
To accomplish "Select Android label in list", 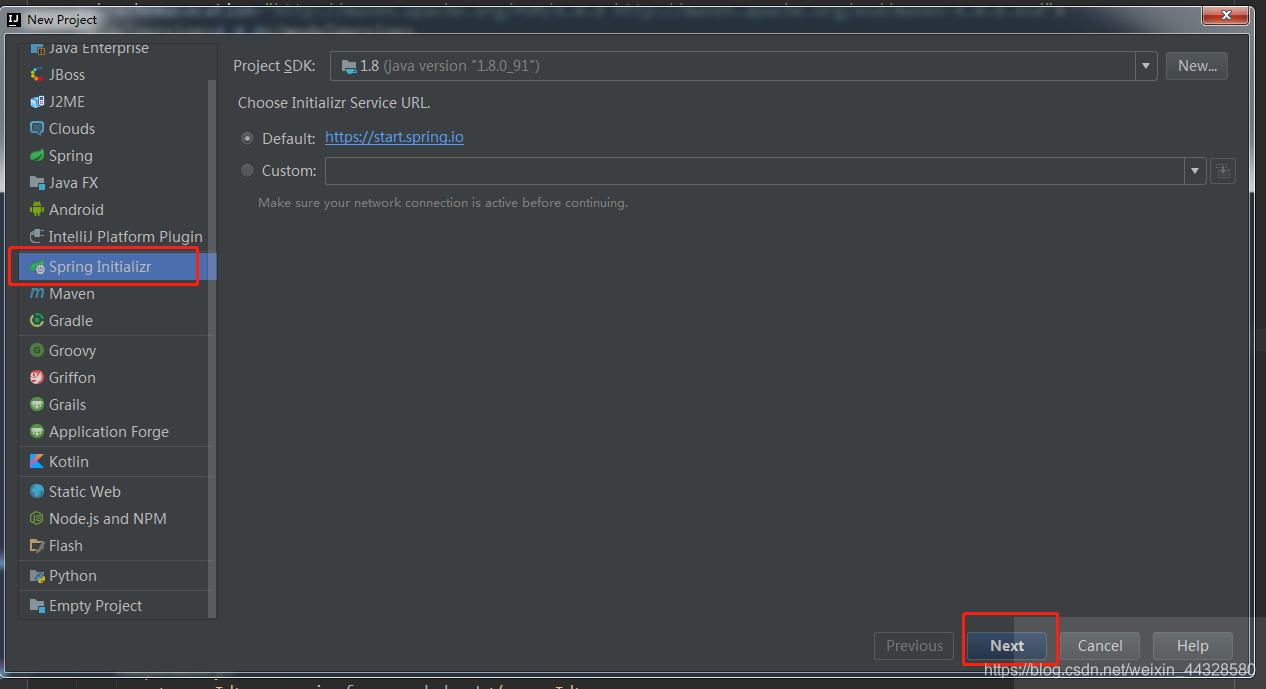I will 76,210.
